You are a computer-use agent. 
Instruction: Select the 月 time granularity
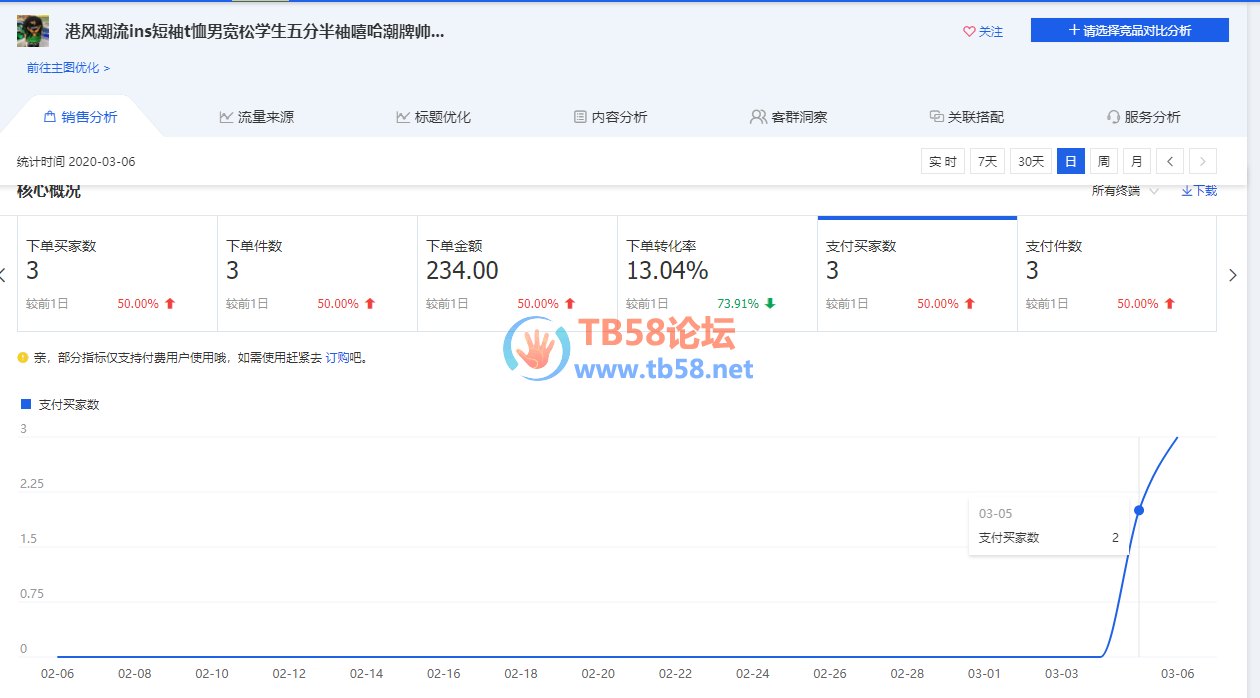[1136, 161]
